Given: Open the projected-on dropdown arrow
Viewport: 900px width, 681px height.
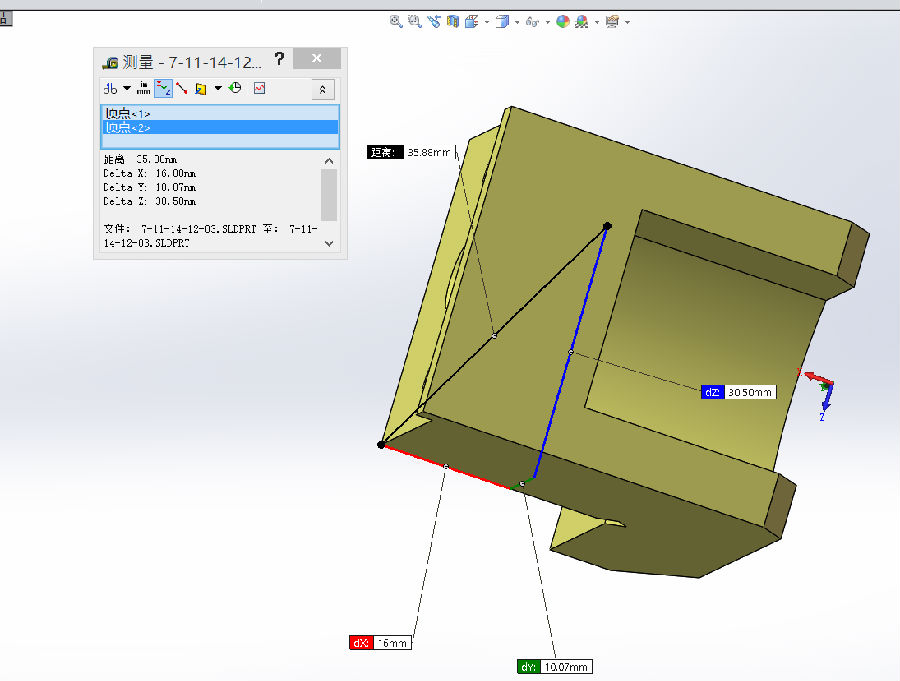Looking at the screenshot, I should (x=217, y=88).
